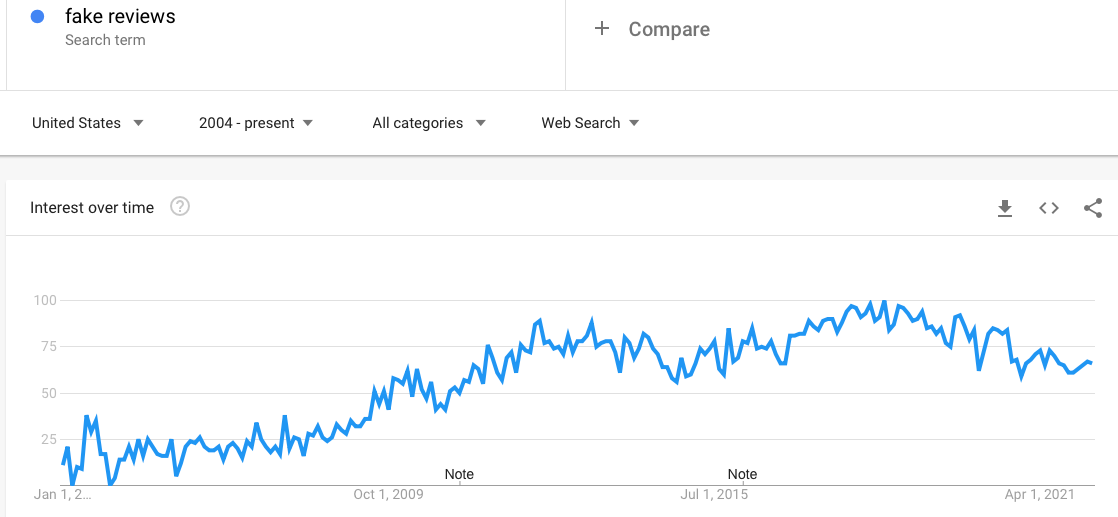Expand the 2004 - present time range

tap(255, 123)
